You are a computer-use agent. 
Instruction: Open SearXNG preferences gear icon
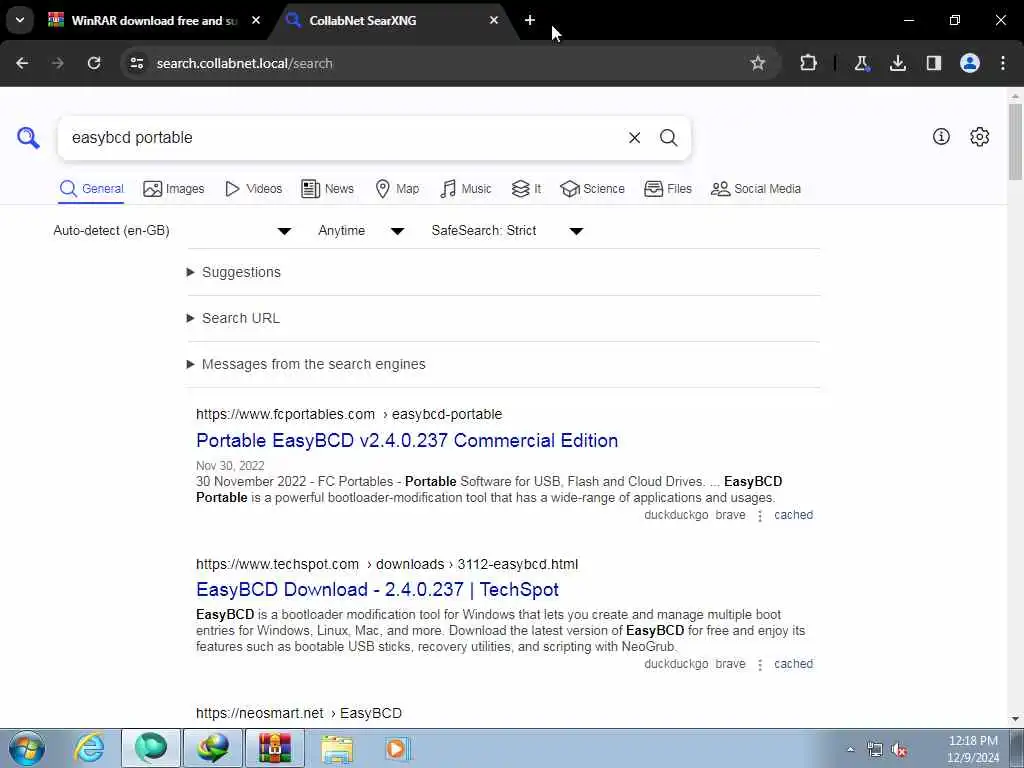click(x=979, y=136)
